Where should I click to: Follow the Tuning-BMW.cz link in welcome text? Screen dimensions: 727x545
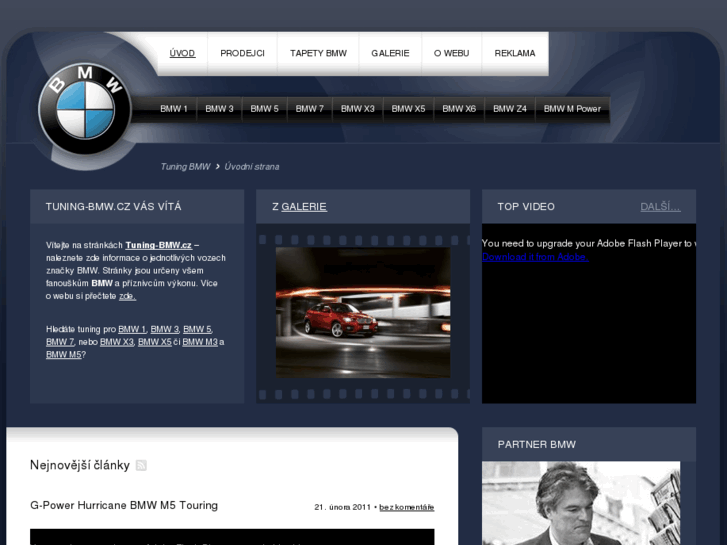(x=159, y=245)
